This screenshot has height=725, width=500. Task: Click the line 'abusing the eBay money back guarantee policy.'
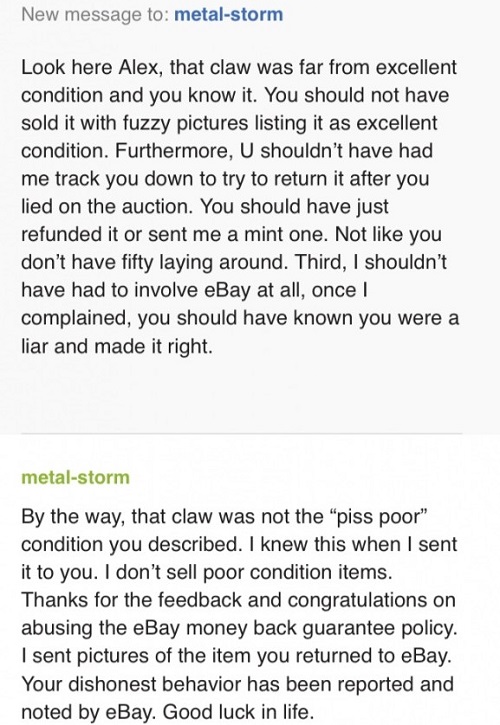(x=239, y=628)
